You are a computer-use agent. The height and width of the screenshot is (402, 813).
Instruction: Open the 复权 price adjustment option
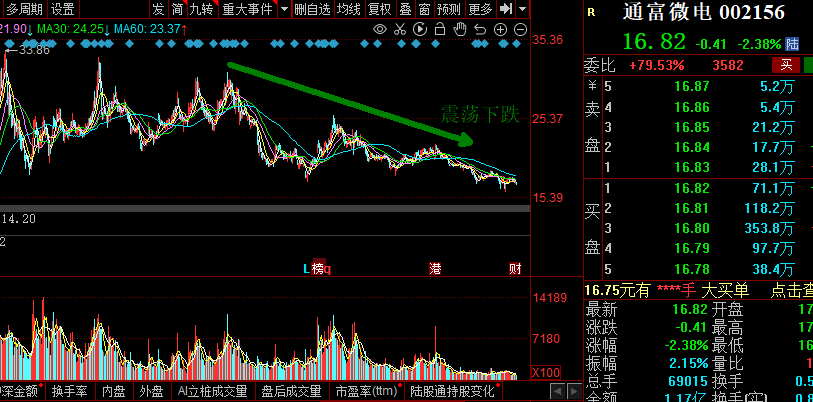tap(380, 9)
